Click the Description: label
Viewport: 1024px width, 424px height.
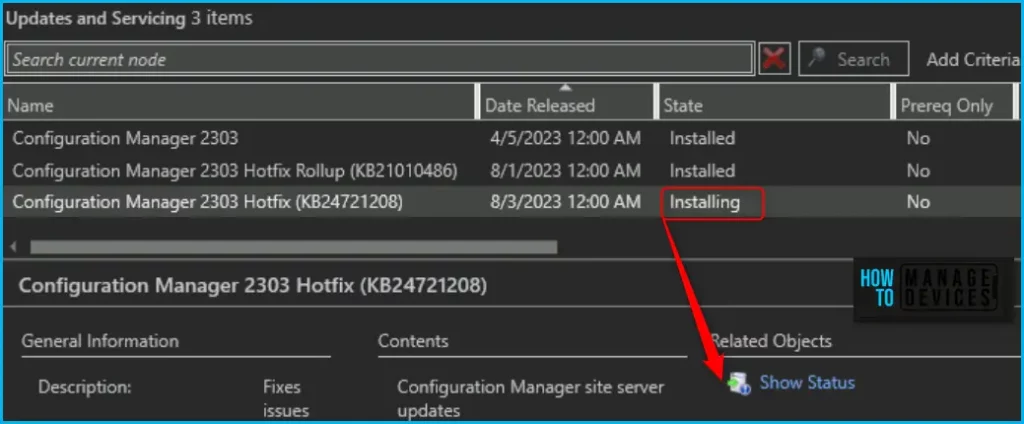[85, 387]
